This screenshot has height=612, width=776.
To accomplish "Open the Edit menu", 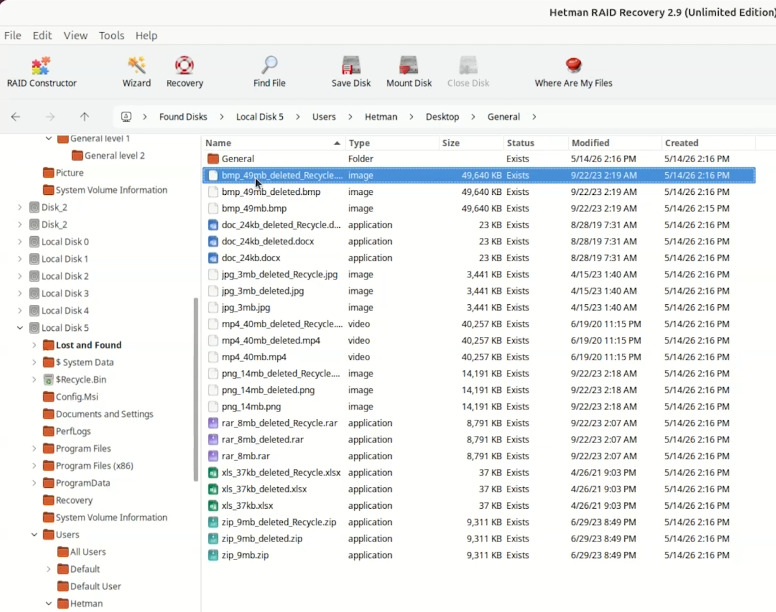I will (42, 36).
